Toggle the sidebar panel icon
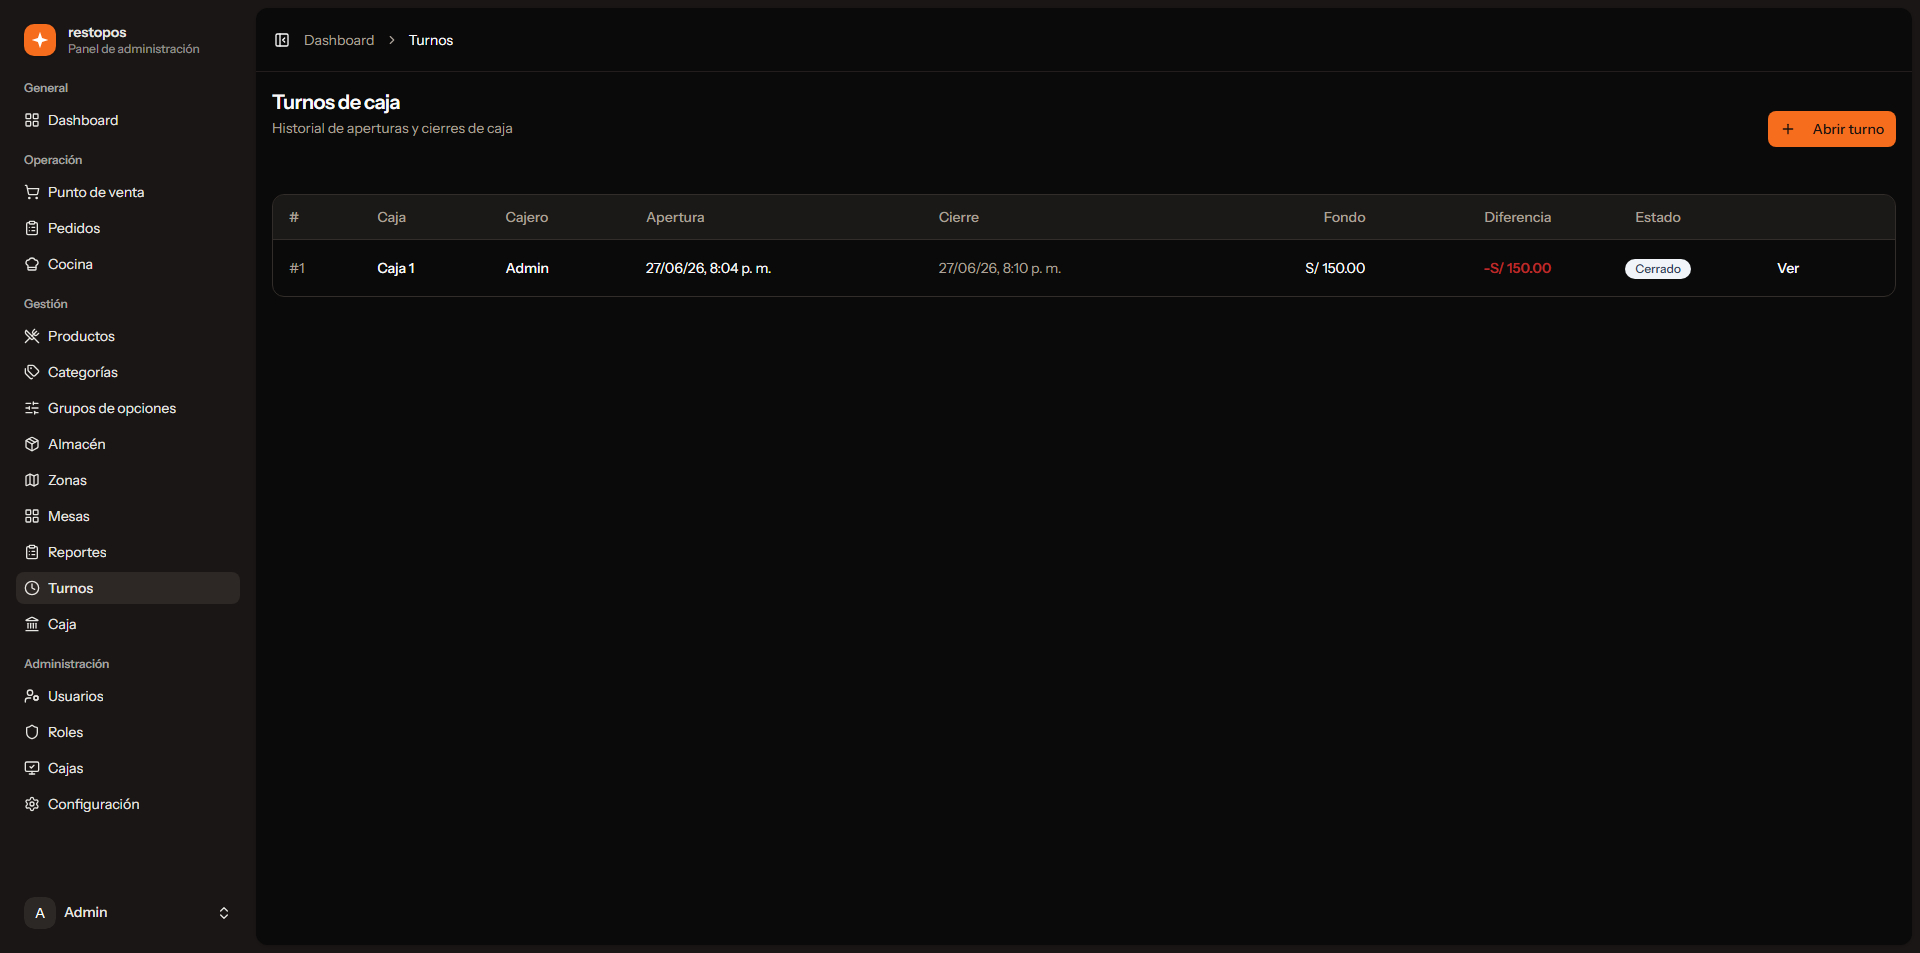This screenshot has height=953, width=1920. (282, 40)
